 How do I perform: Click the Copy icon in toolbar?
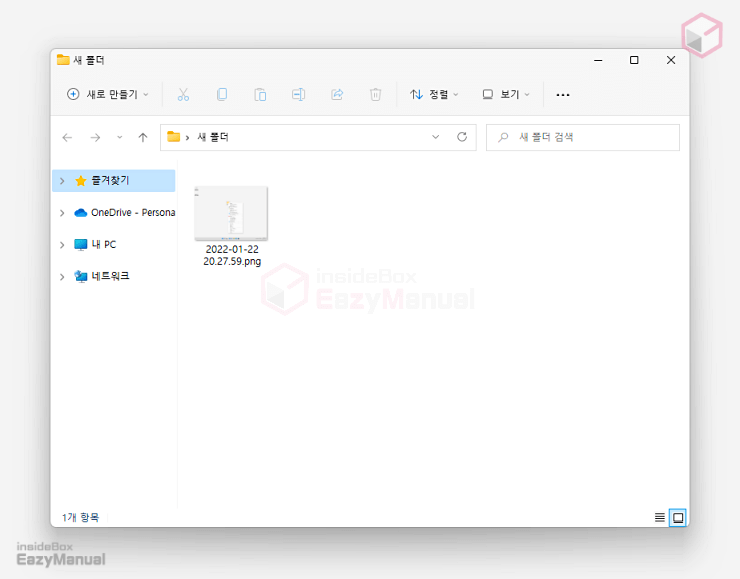[222, 94]
